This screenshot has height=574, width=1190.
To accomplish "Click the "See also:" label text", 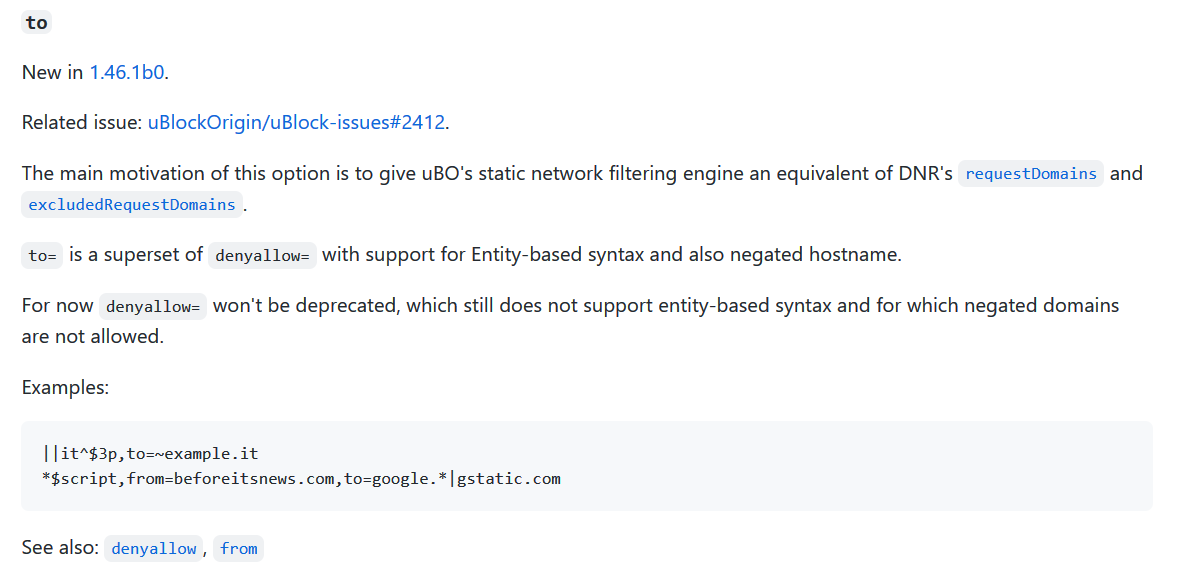I will coord(60,548).
